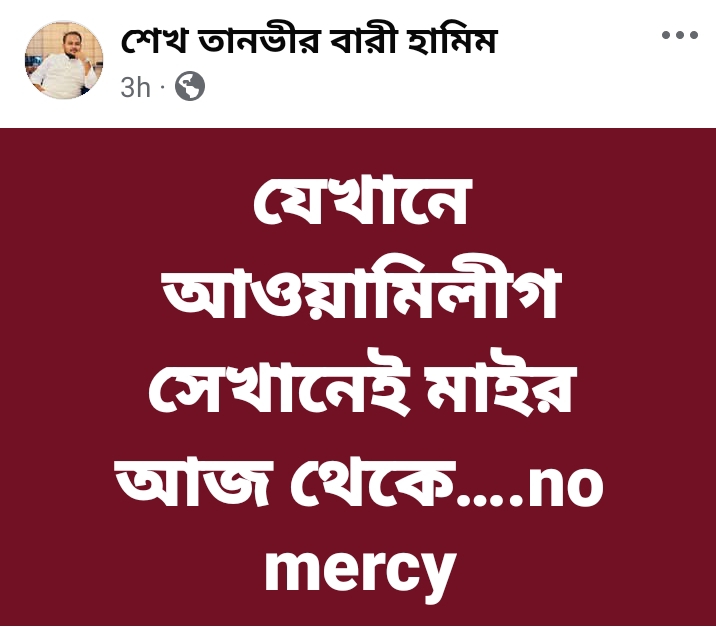
Task: Click the dot separator beside the timestamp
Action: point(162,85)
